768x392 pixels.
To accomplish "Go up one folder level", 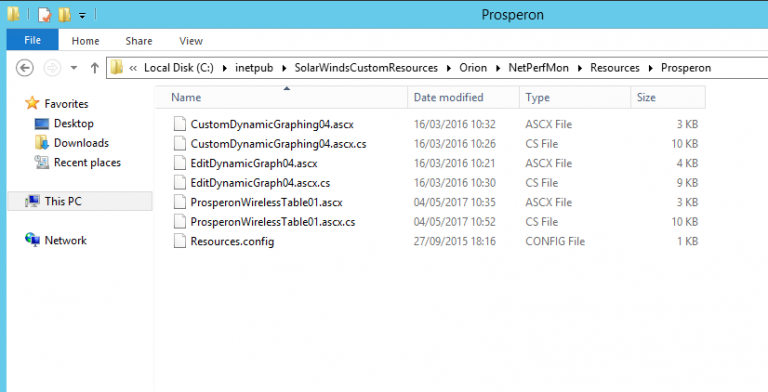I will [x=95, y=68].
